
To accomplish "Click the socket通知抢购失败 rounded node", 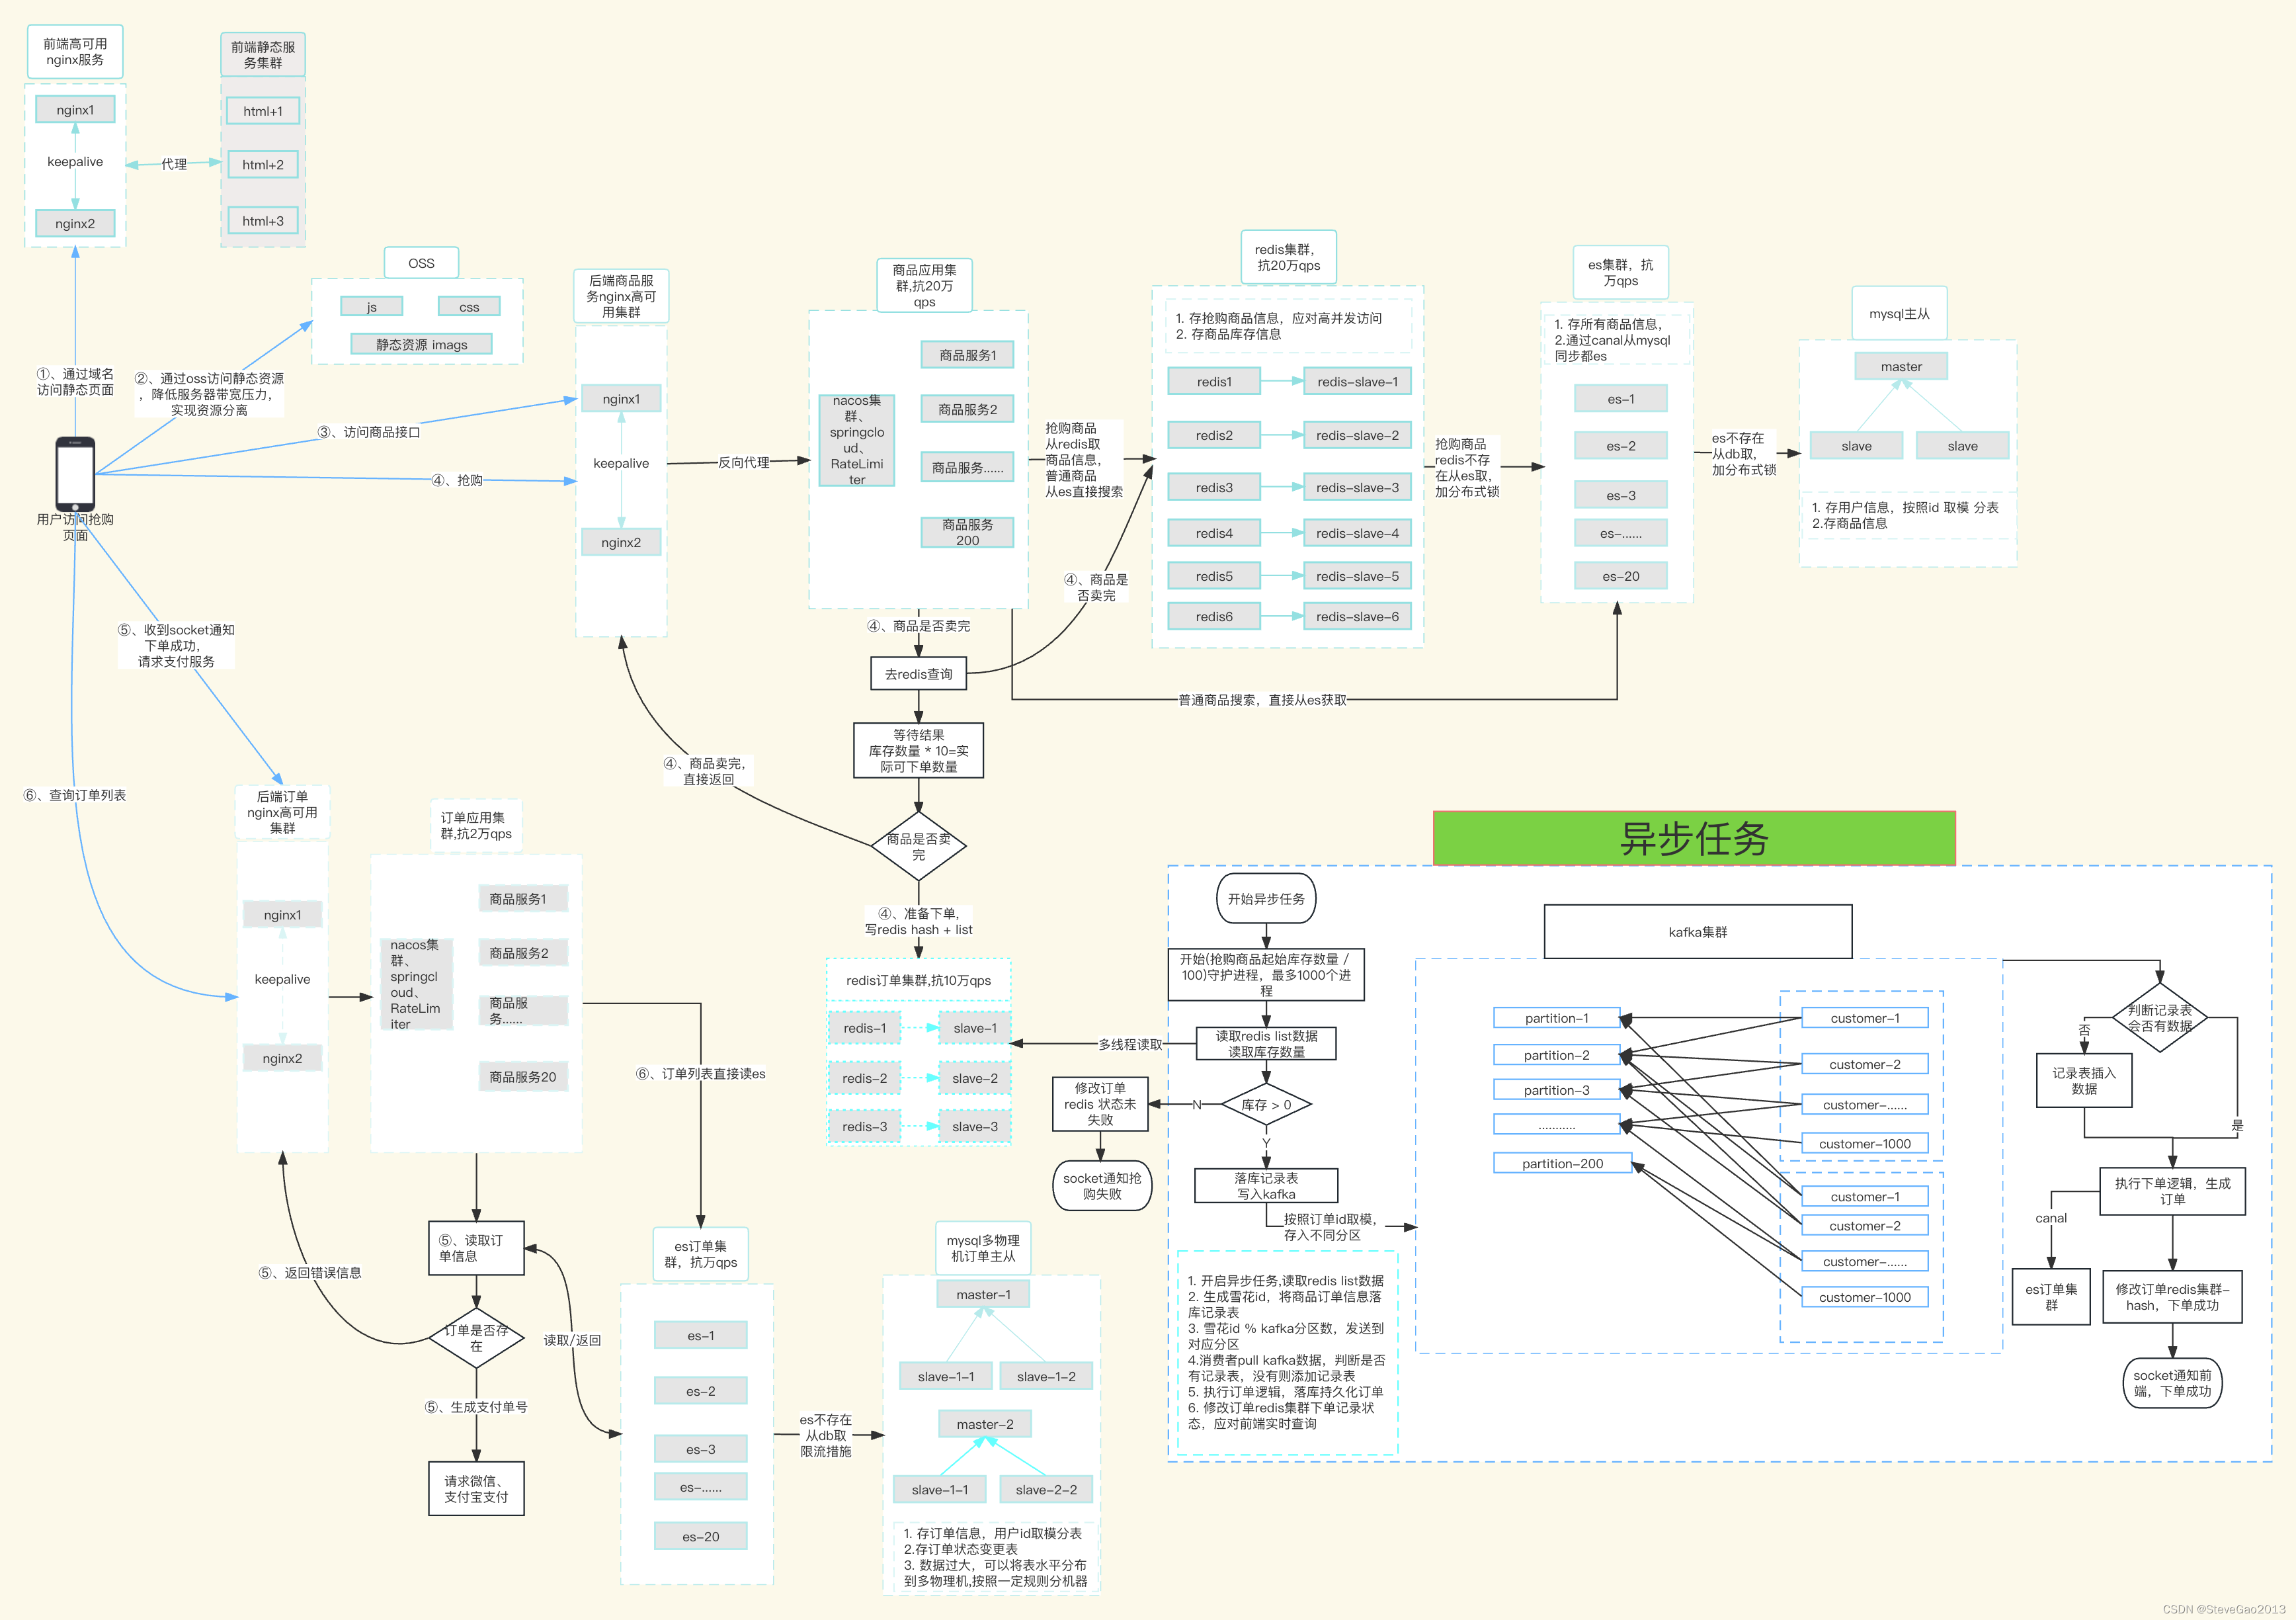I will coord(1101,1186).
